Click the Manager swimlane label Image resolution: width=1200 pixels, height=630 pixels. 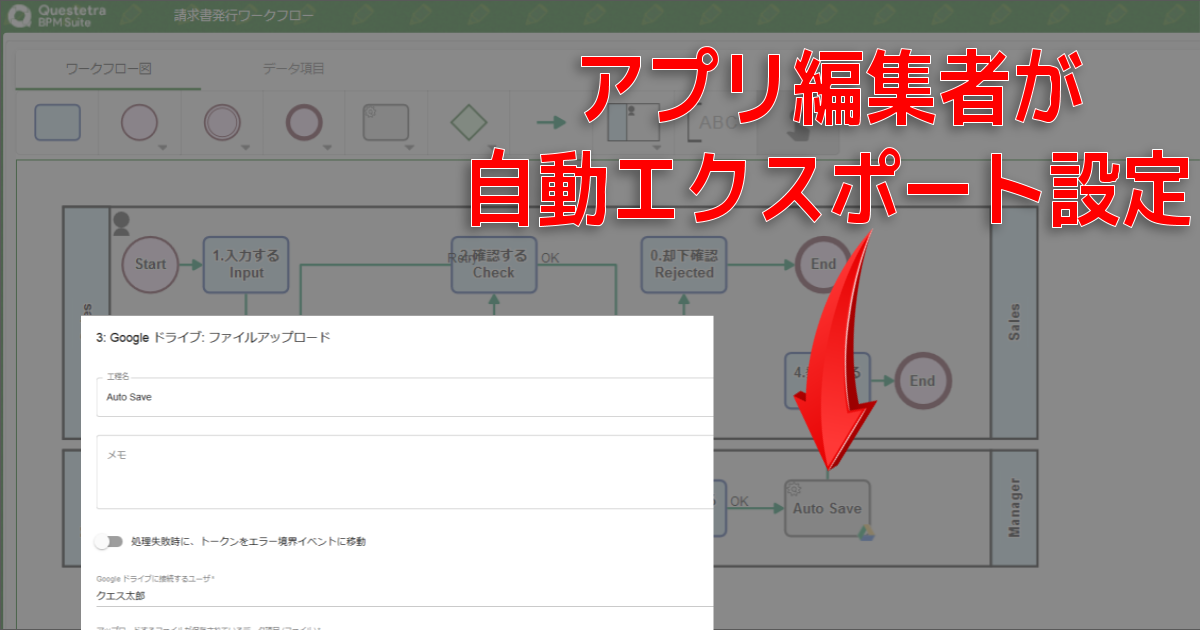point(1014,508)
